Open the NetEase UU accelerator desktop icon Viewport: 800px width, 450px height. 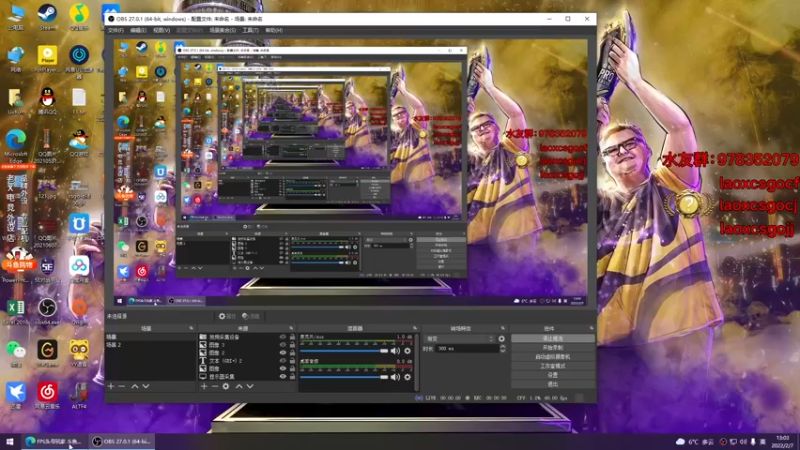point(79,56)
